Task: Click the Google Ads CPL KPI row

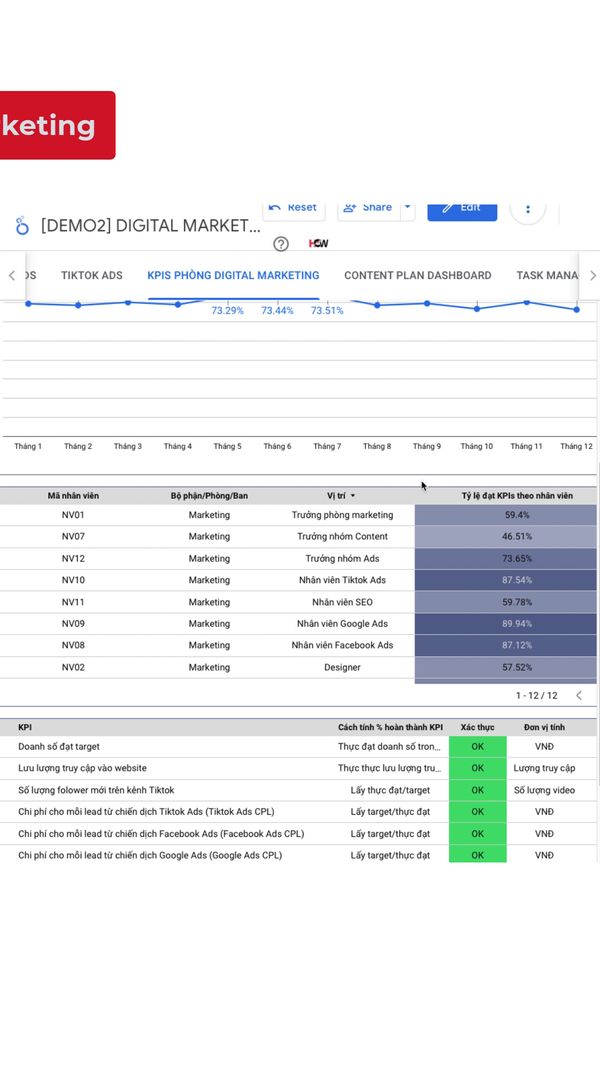Action: click(x=150, y=855)
